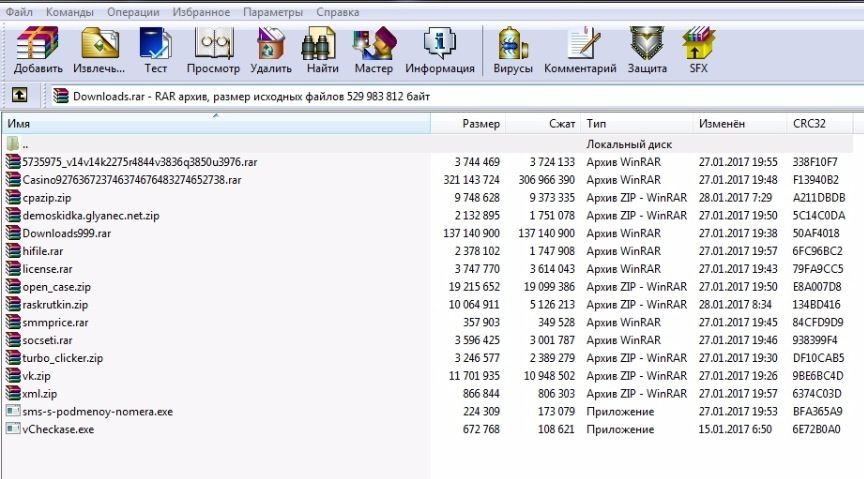Click size value 19 215 652

coord(474,287)
